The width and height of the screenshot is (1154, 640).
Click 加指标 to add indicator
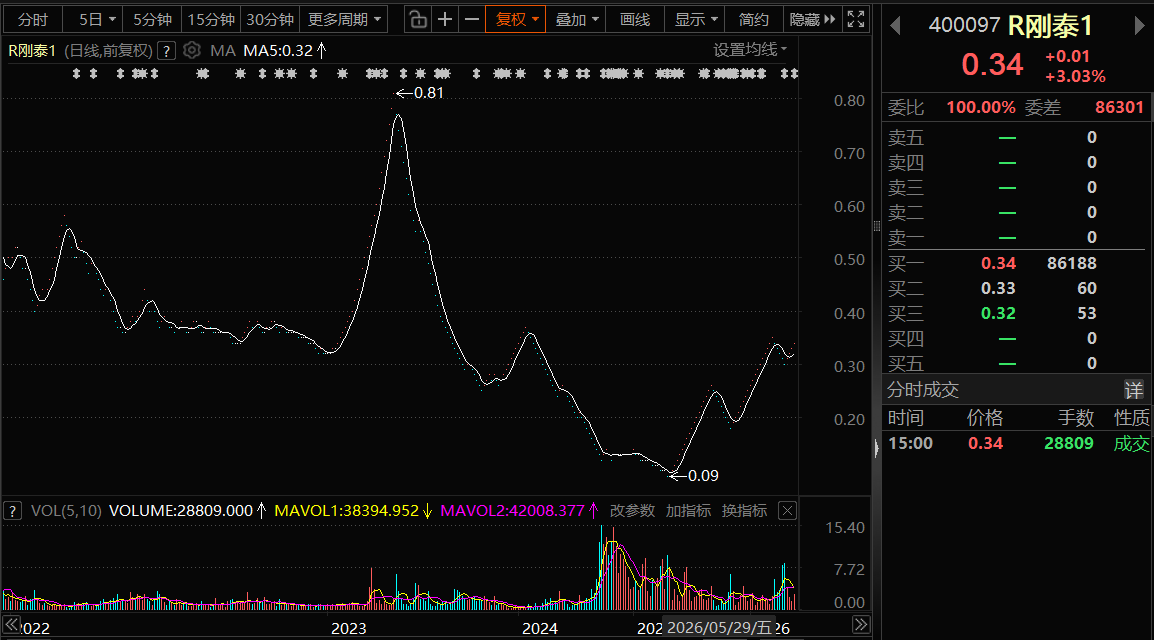[x=688, y=511]
